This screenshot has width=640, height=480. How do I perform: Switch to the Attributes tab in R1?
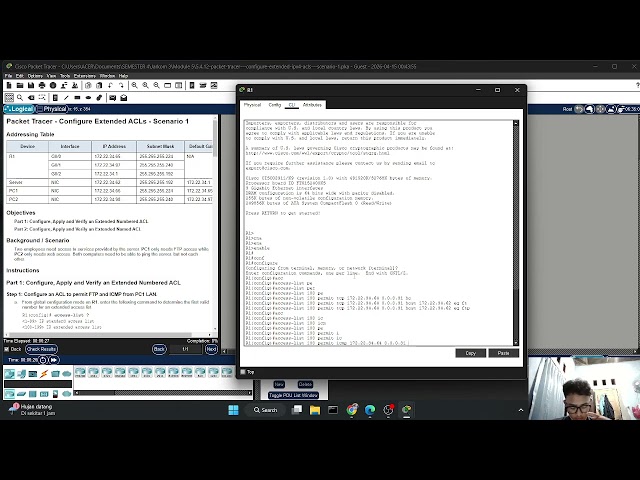(312, 105)
